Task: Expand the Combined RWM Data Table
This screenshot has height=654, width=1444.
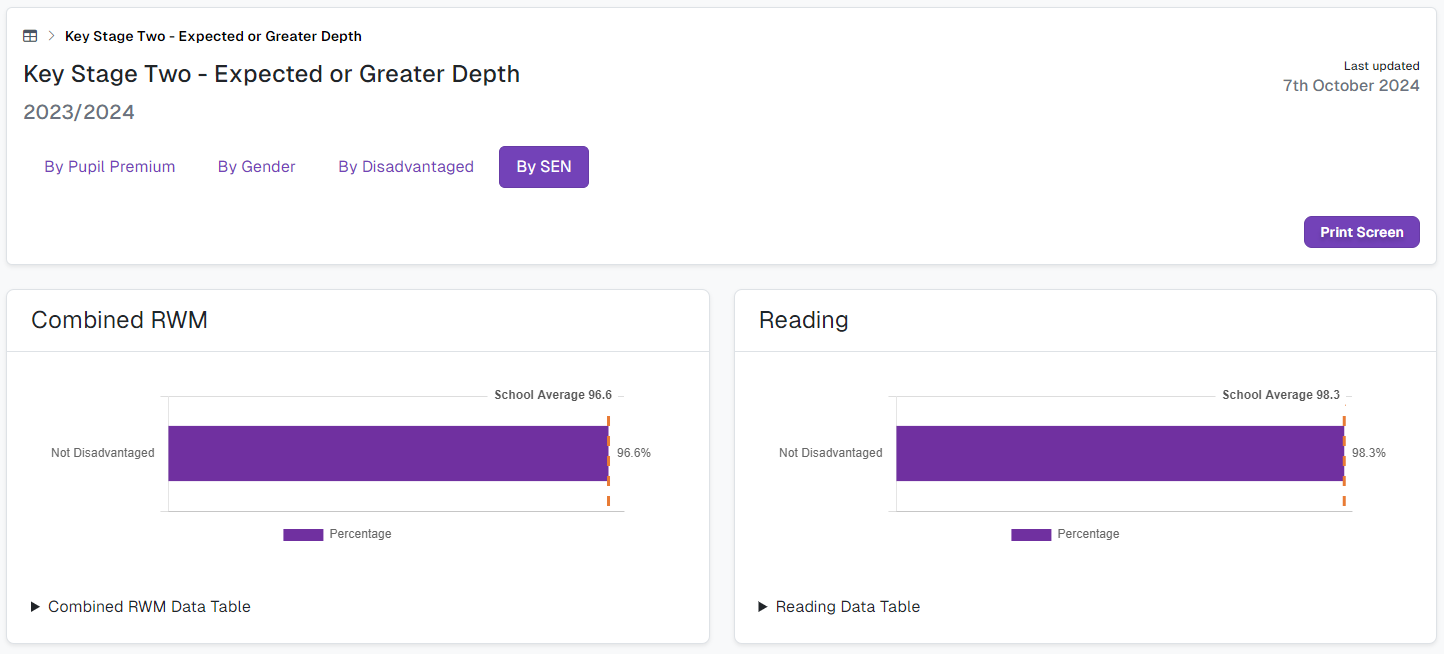Action: [x=148, y=606]
